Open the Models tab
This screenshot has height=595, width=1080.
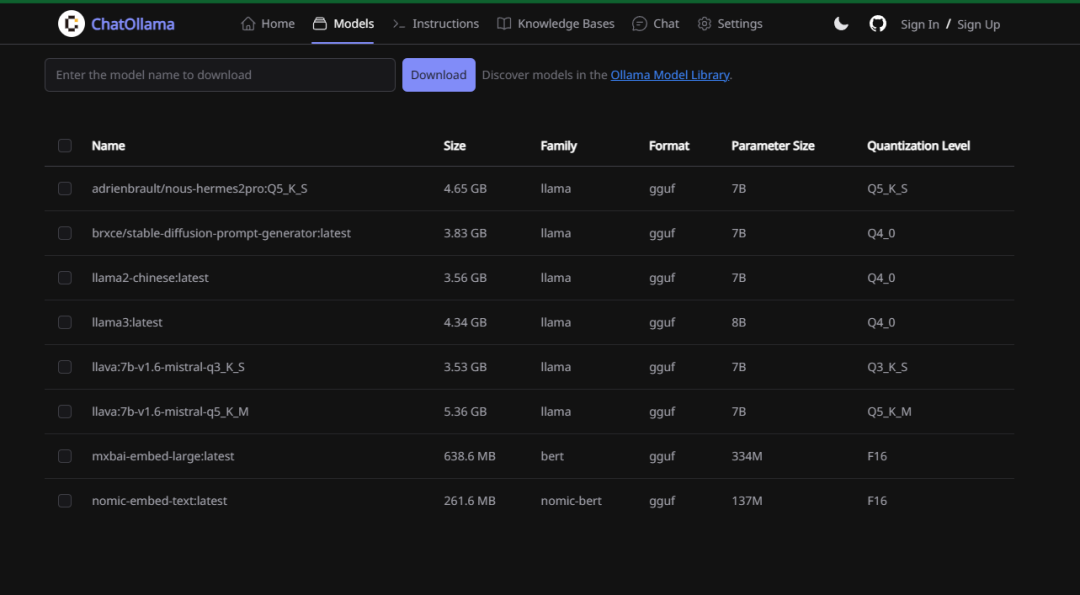pos(342,24)
